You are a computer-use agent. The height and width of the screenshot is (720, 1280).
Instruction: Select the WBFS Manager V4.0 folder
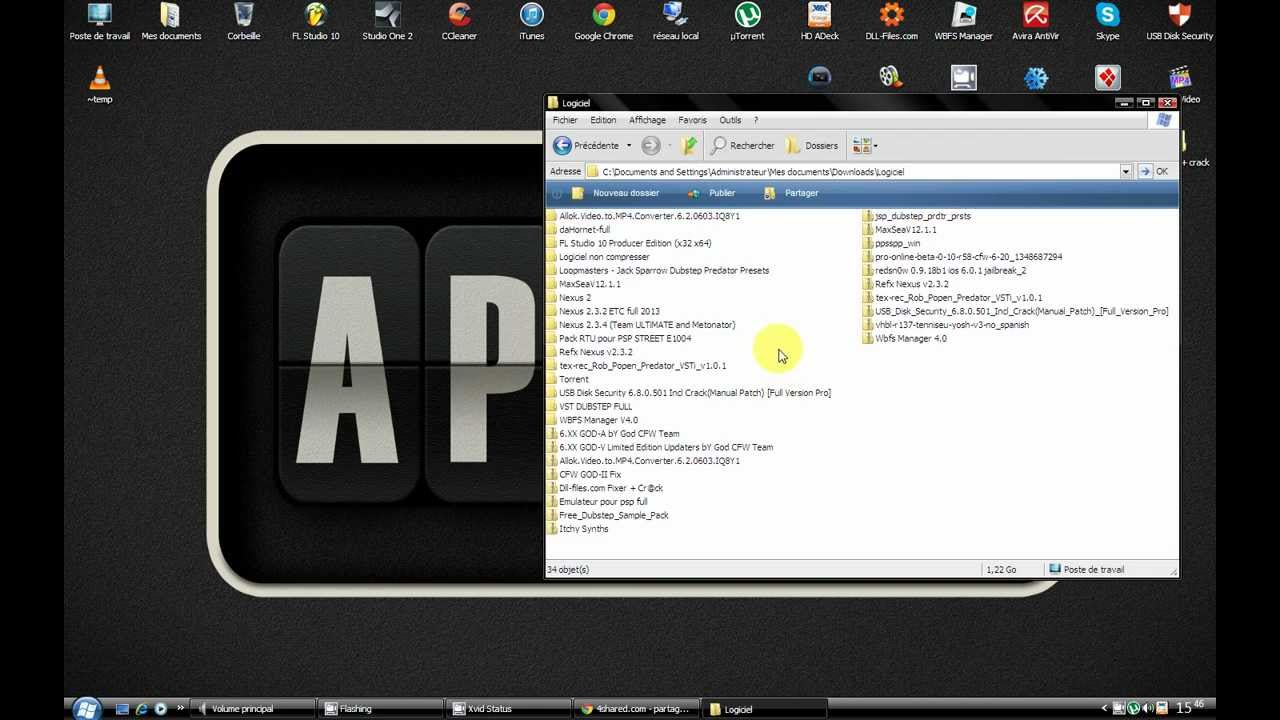click(592, 420)
